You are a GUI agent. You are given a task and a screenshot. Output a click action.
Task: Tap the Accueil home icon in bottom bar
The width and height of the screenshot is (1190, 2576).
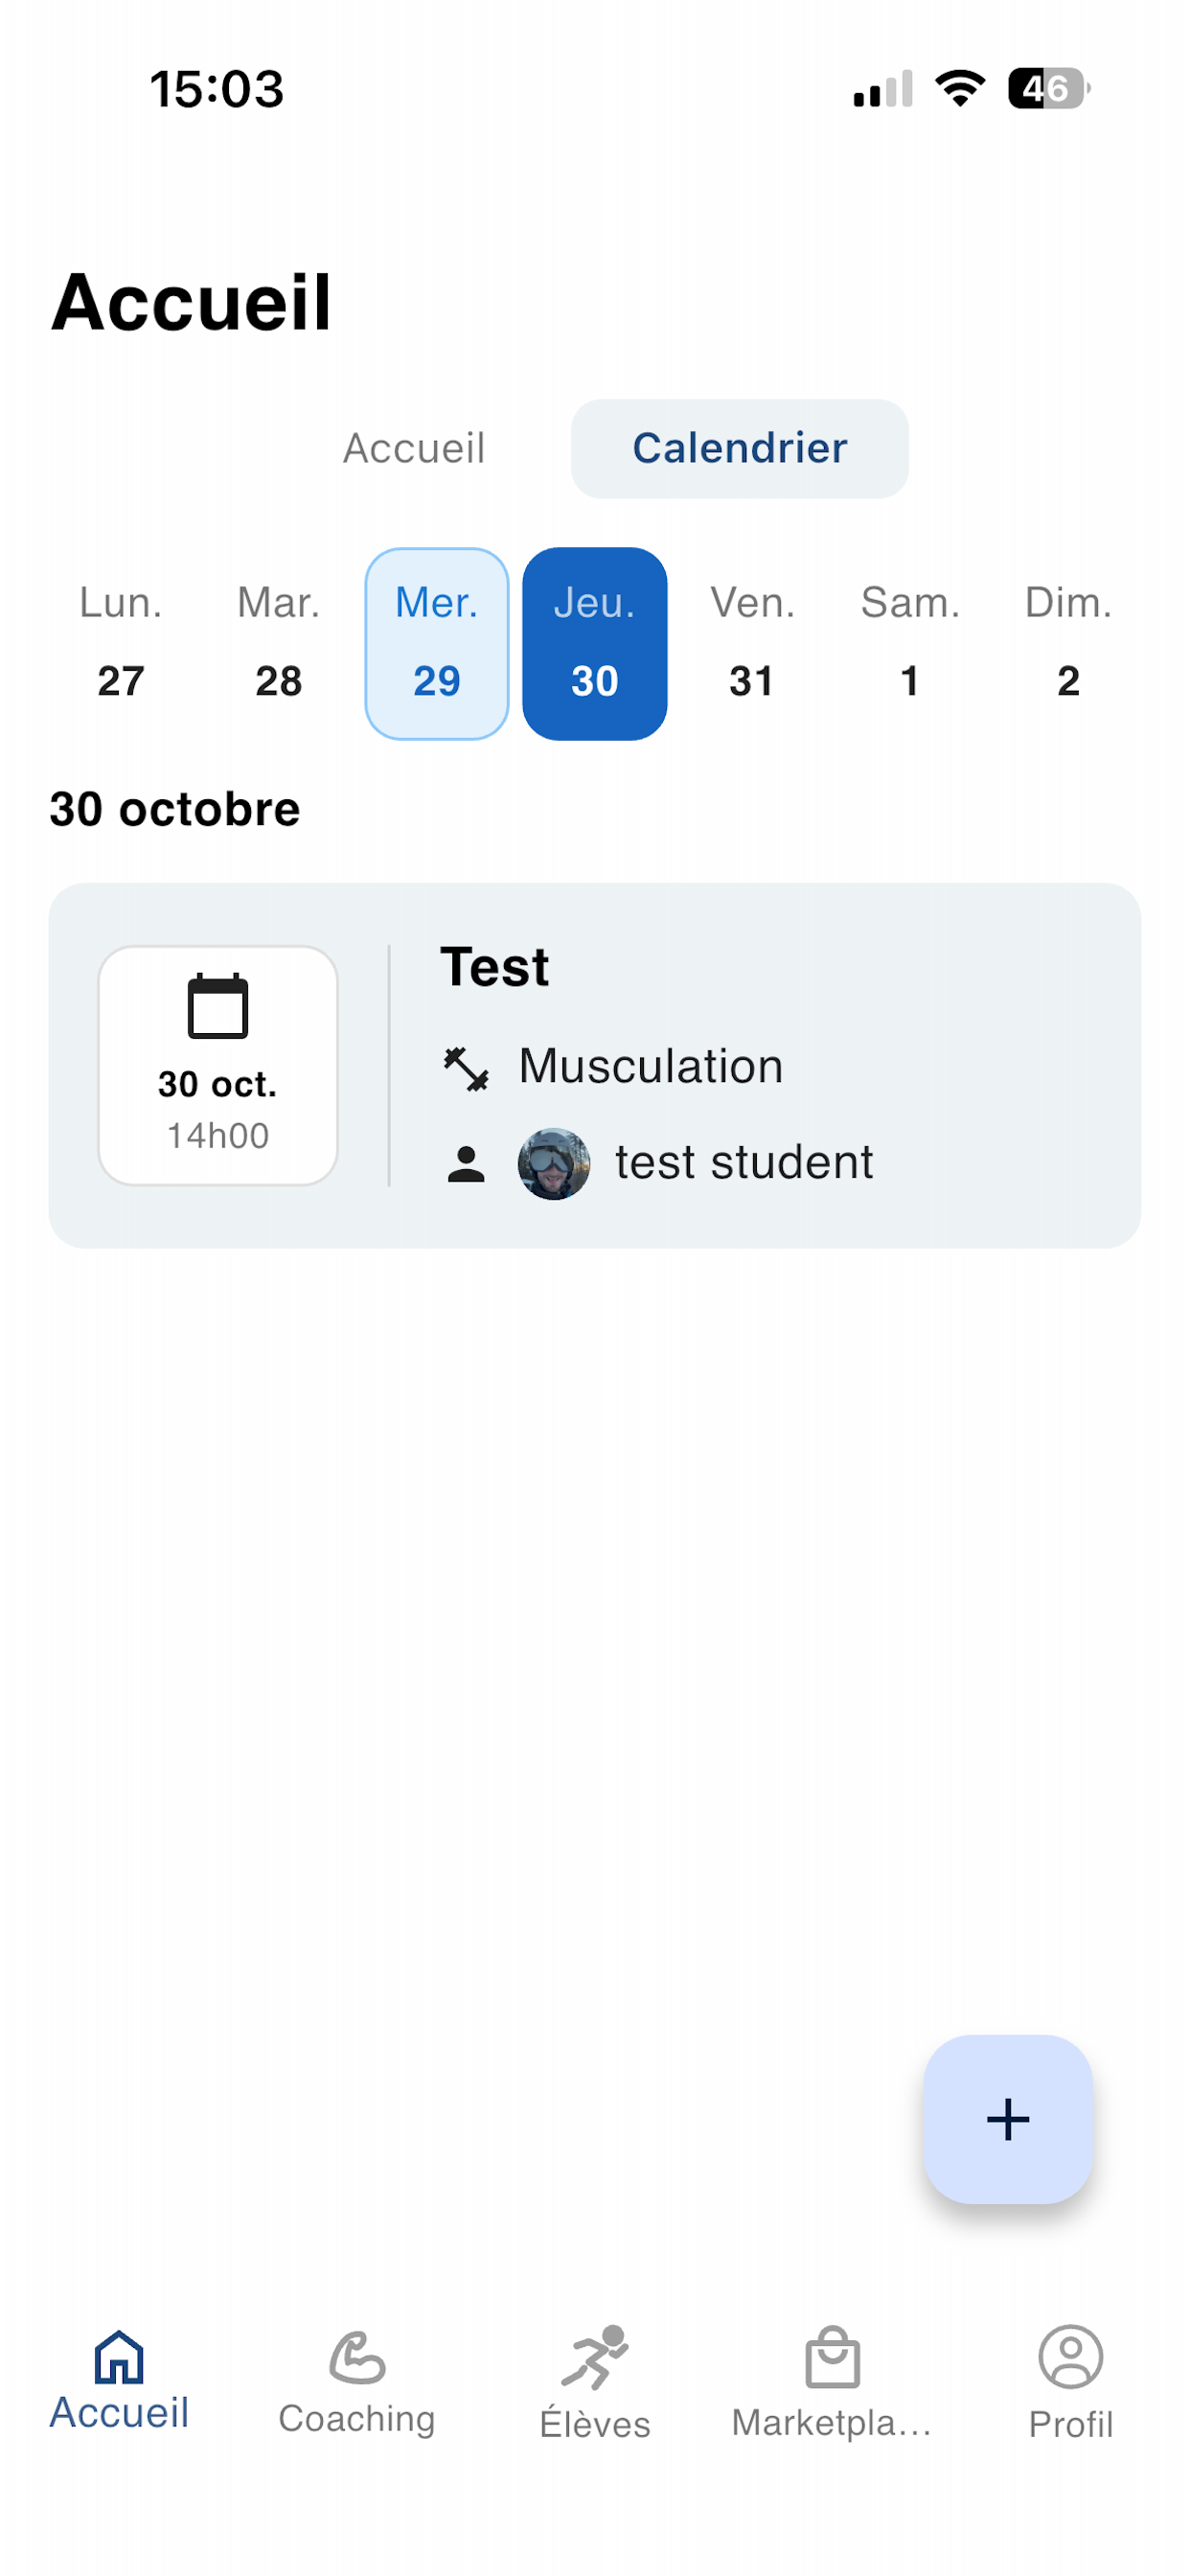(x=119, y=2356)
